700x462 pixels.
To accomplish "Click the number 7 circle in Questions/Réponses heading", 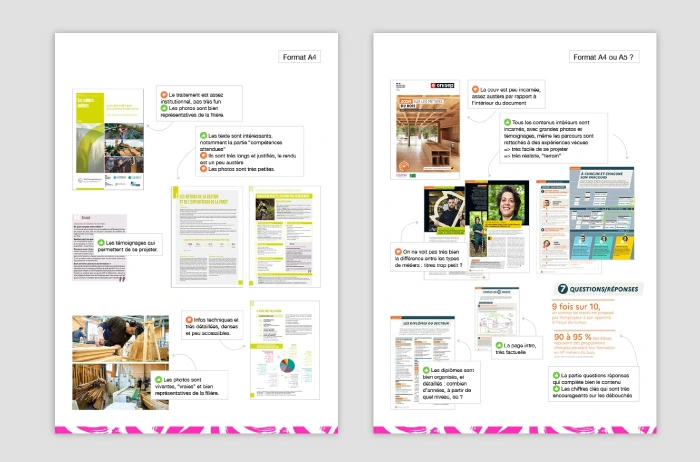I will click(x=563, y=289).
